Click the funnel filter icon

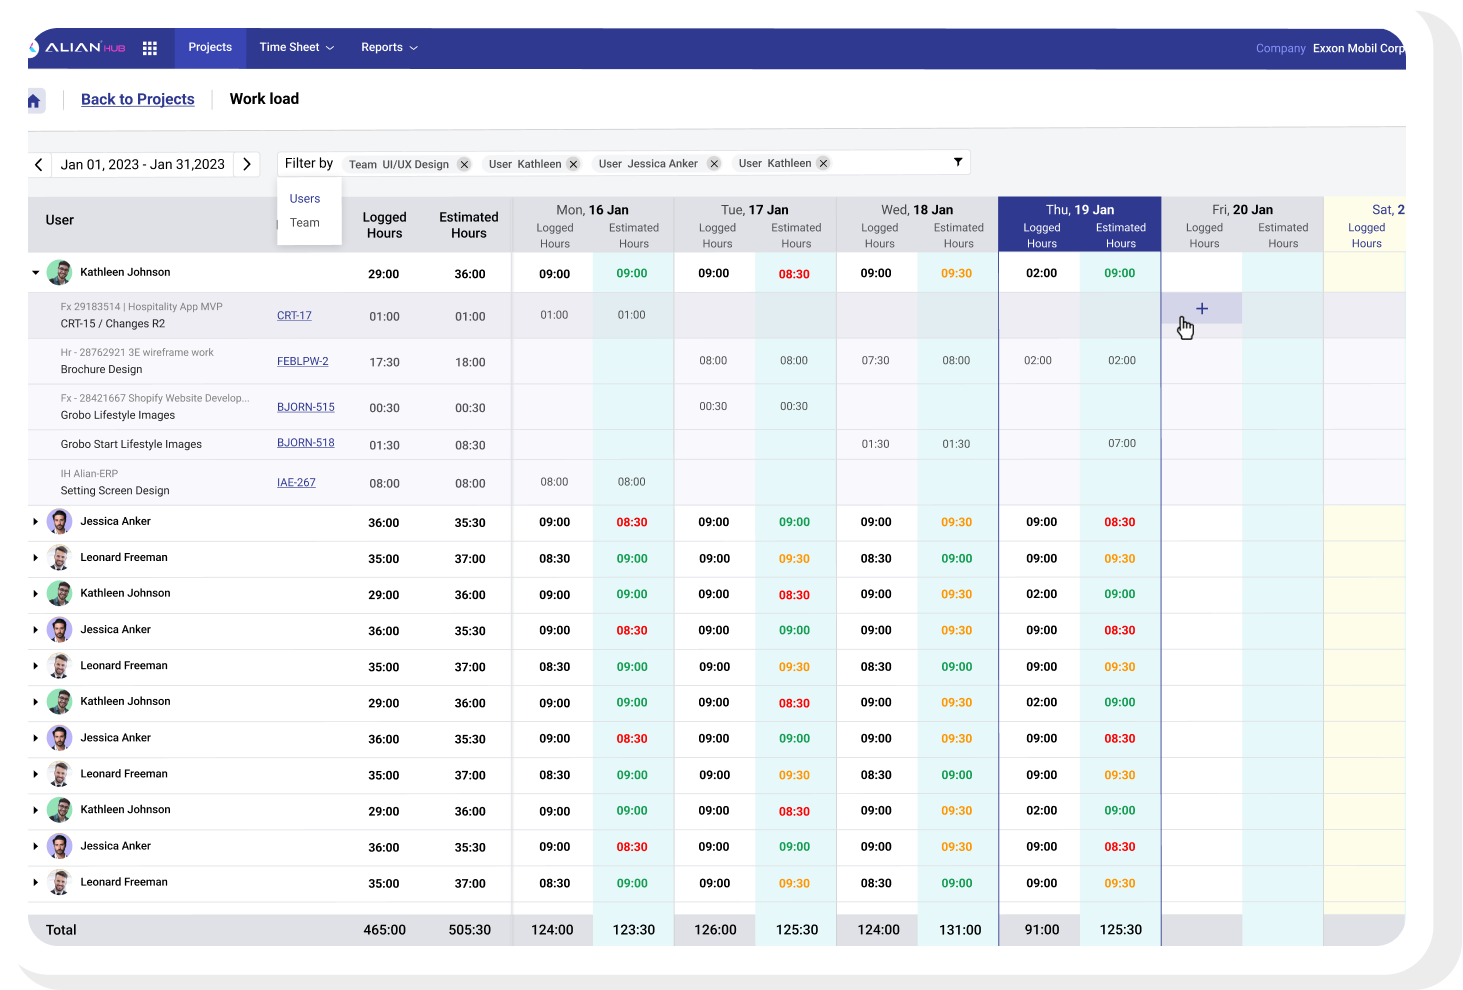pos(958,162)
